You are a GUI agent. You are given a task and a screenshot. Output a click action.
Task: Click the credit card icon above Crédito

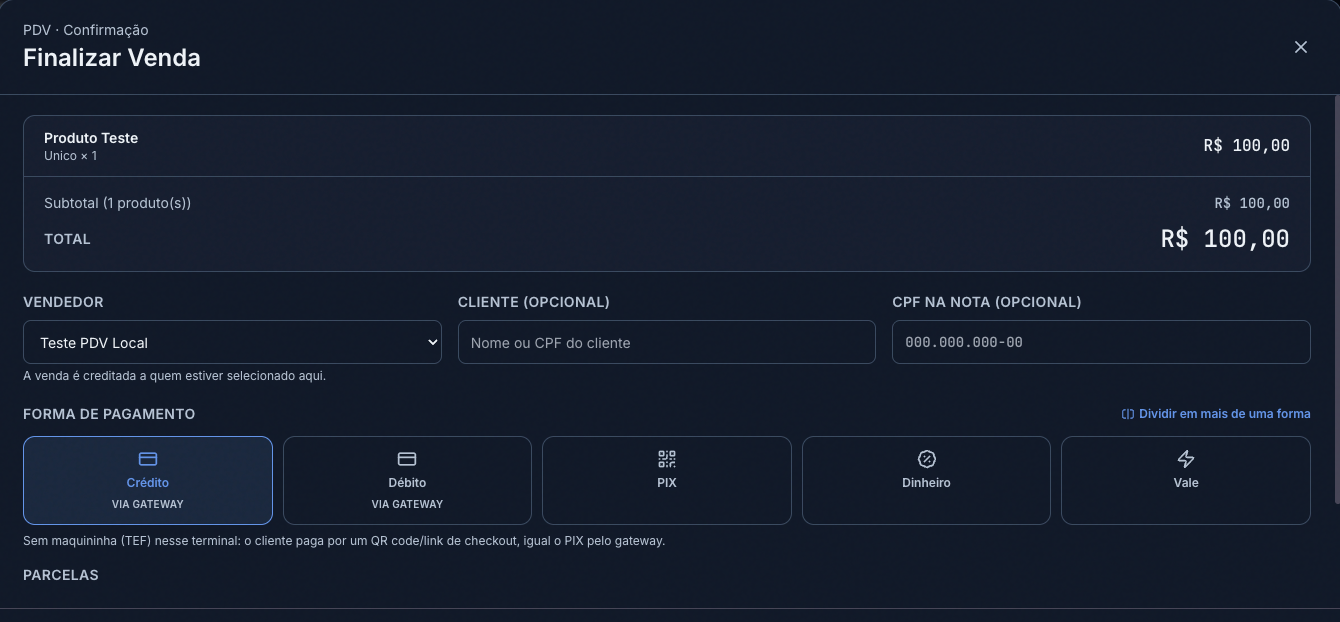coord(148,459)
